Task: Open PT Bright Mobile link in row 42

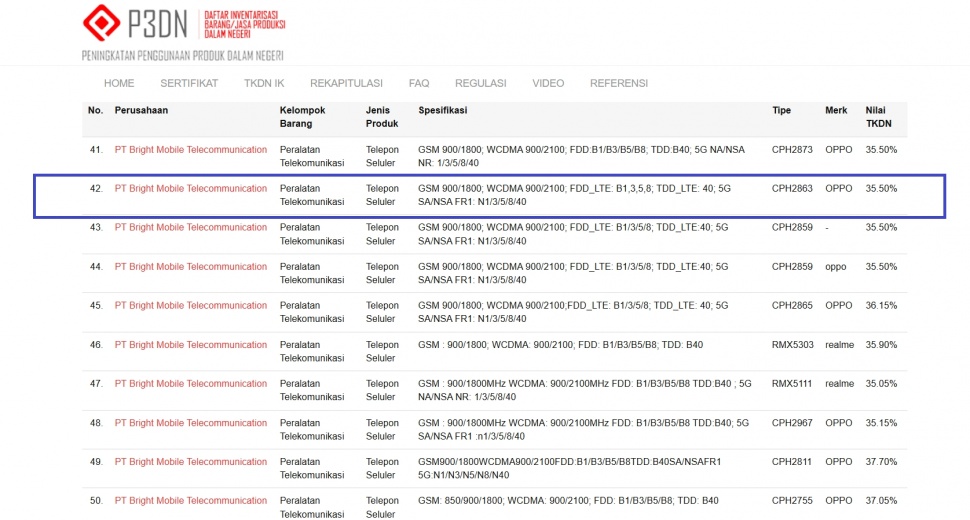Action: pyautogui.click(x=191, y=189)
